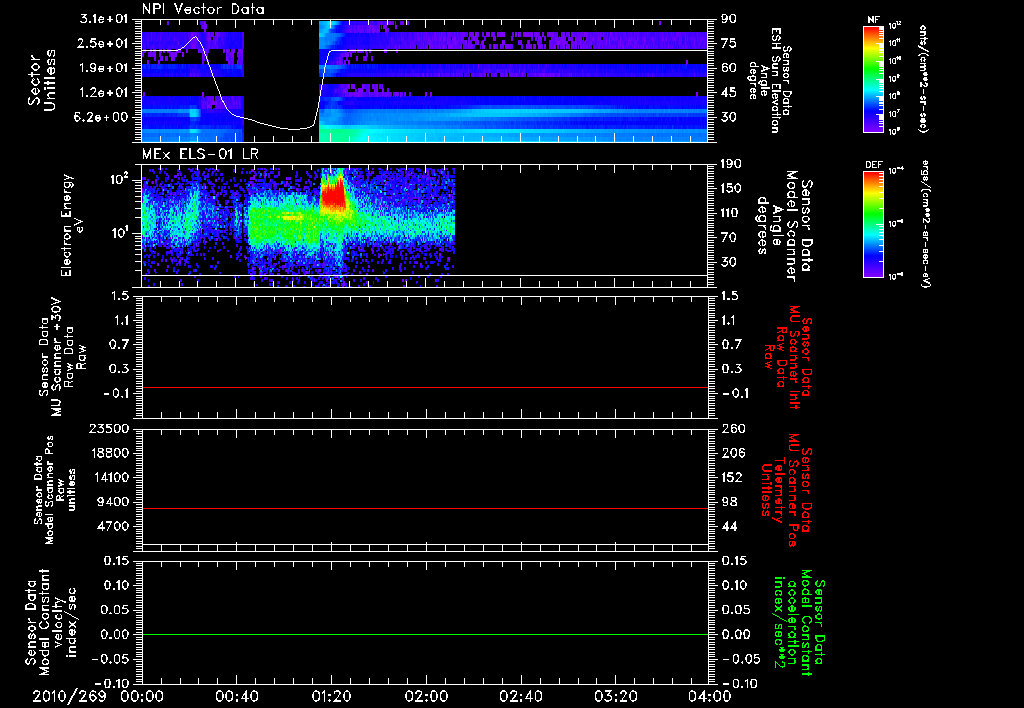The image size is (1024, 708).
Task: Click the 1.2e+01 sector tick label
Action: 104,93
